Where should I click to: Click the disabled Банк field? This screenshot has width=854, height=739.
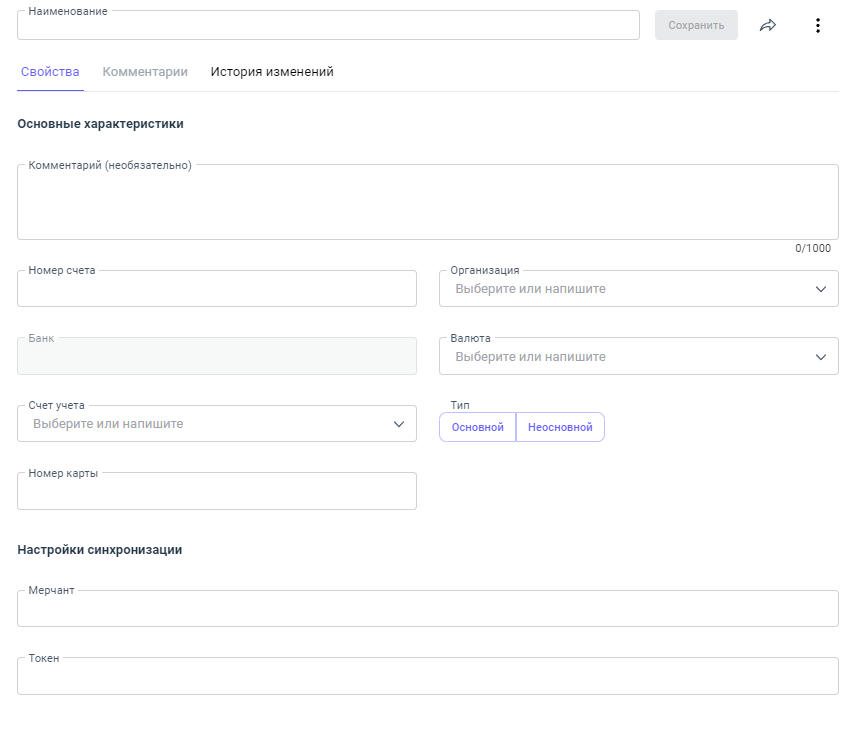(x=216, y=357)
